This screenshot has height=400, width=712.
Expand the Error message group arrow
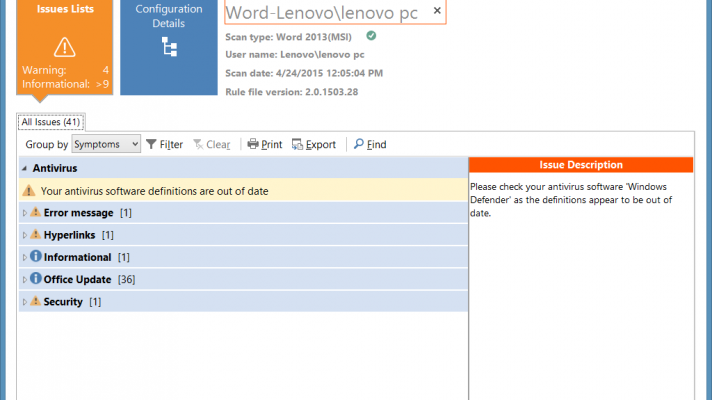coord(25,213)
